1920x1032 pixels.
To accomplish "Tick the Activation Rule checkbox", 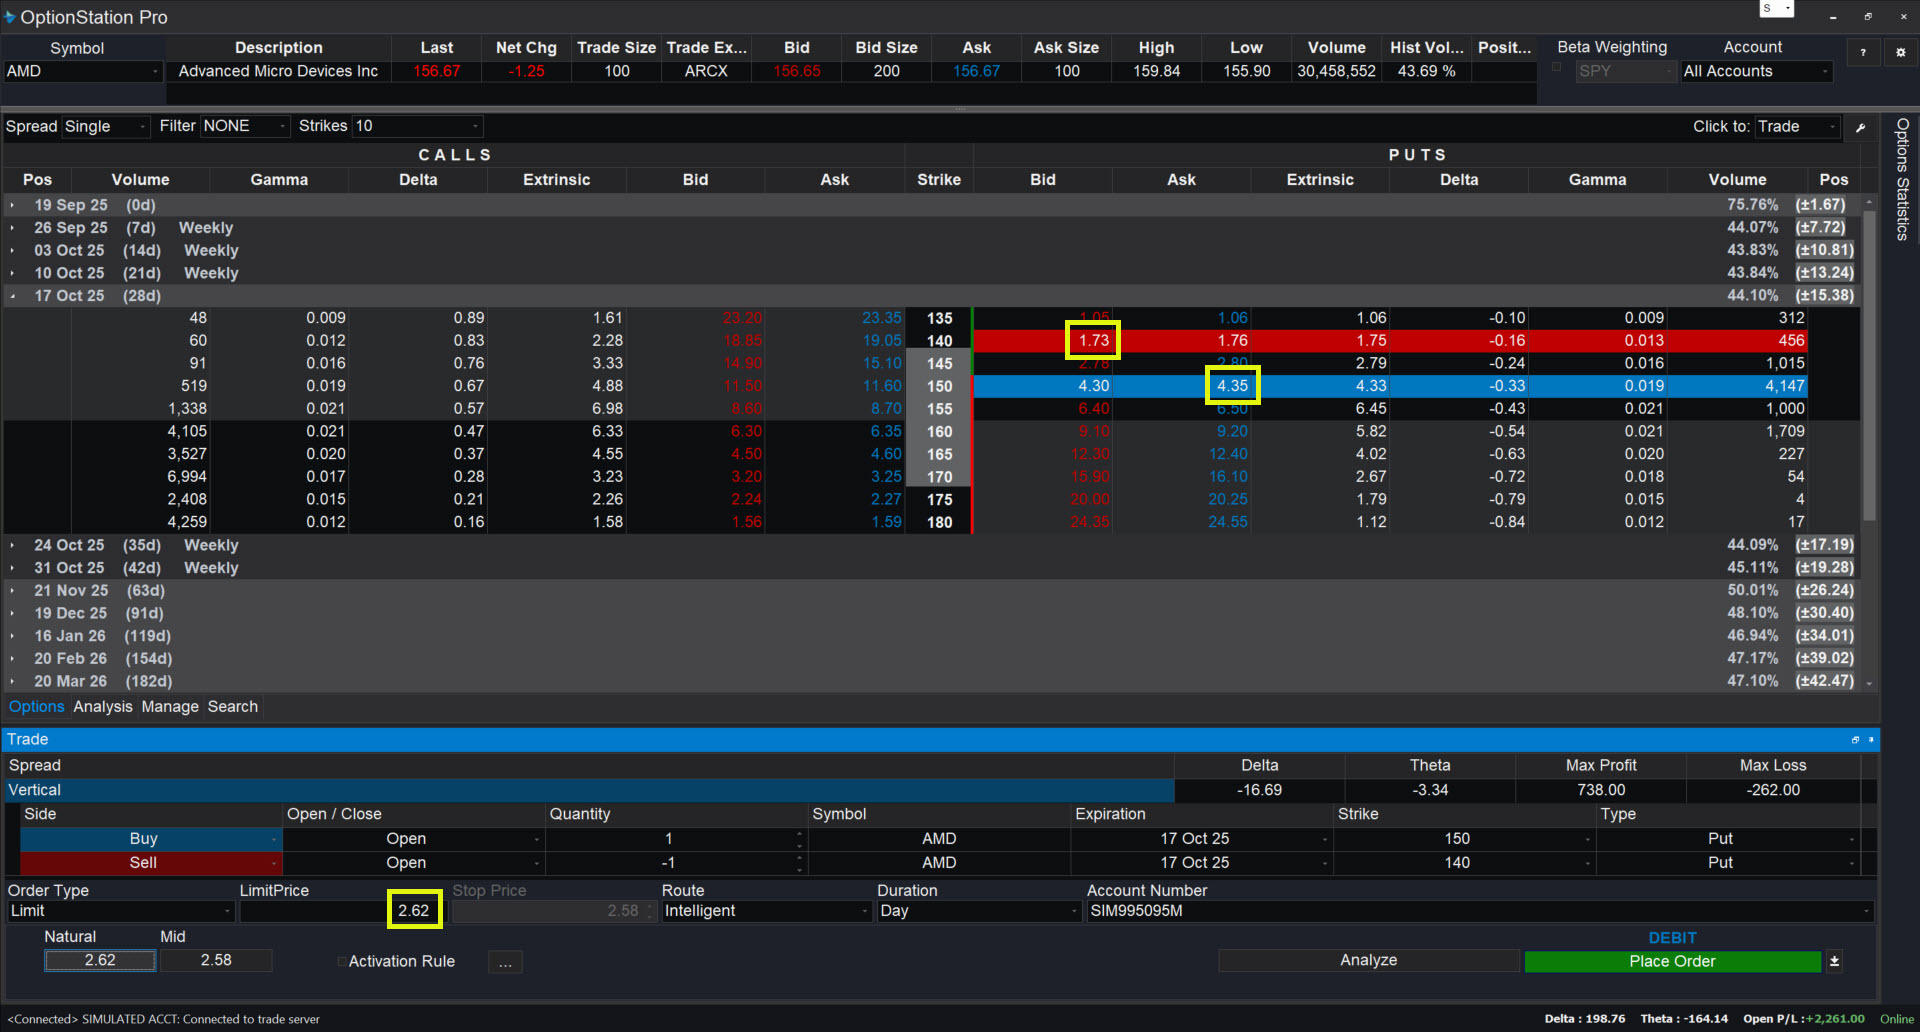I will point(342,962).
